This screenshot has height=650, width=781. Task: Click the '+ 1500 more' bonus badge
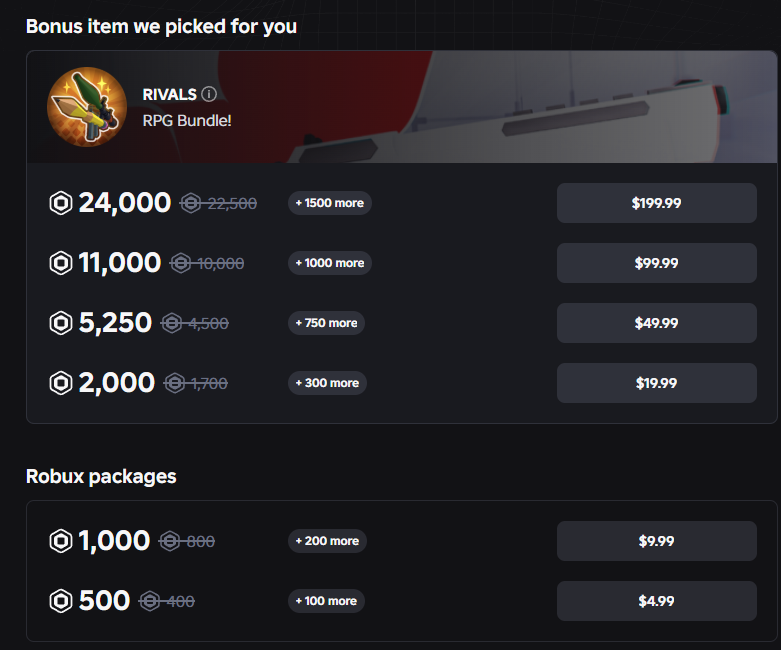[x=330, y=203]
